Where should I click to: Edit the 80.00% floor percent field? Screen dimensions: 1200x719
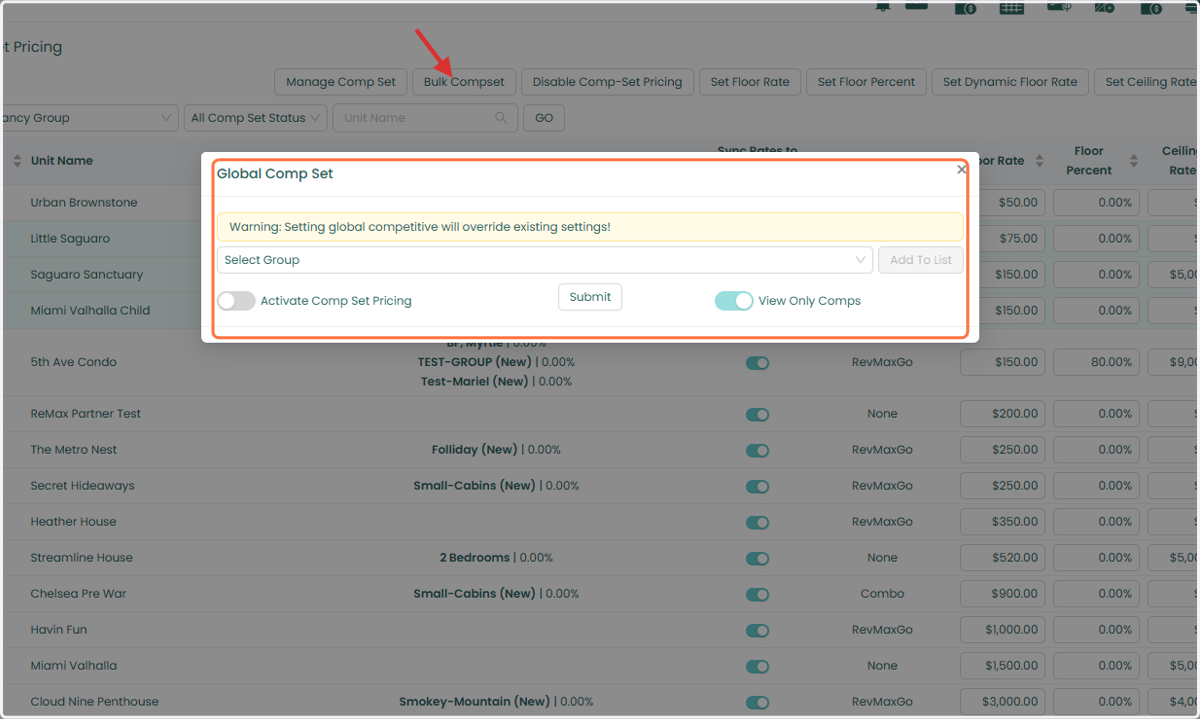[1097, 363]
